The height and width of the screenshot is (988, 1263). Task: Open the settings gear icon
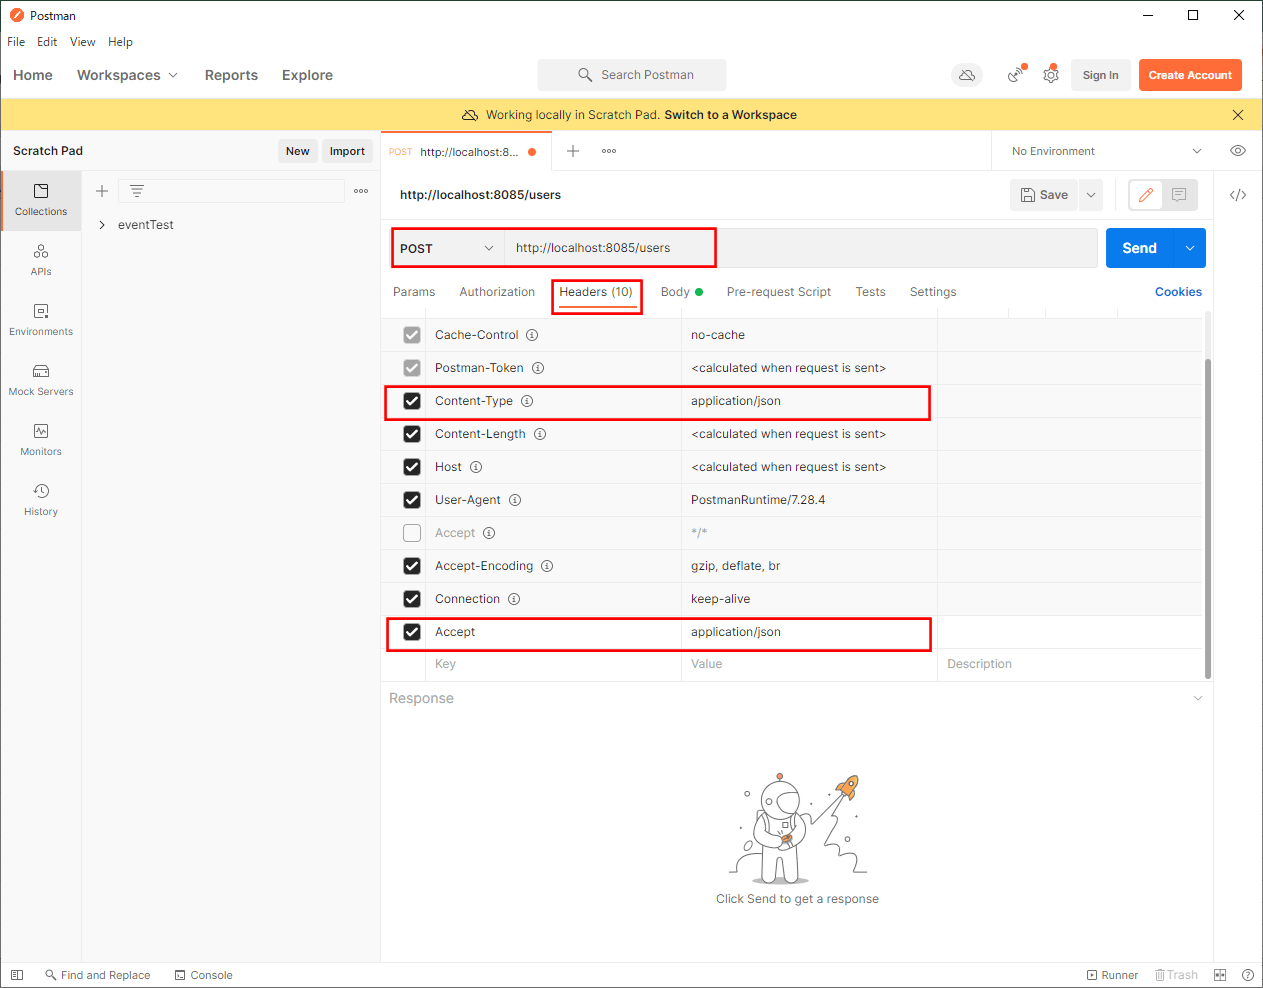1051,75
